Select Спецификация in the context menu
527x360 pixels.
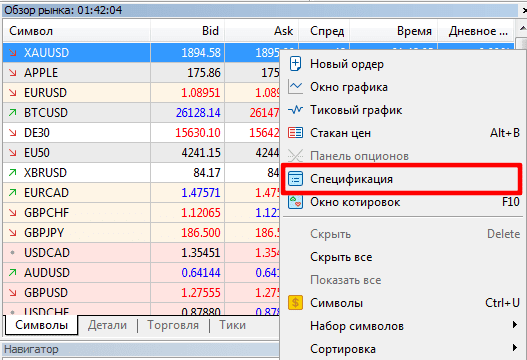coord(402,179)
